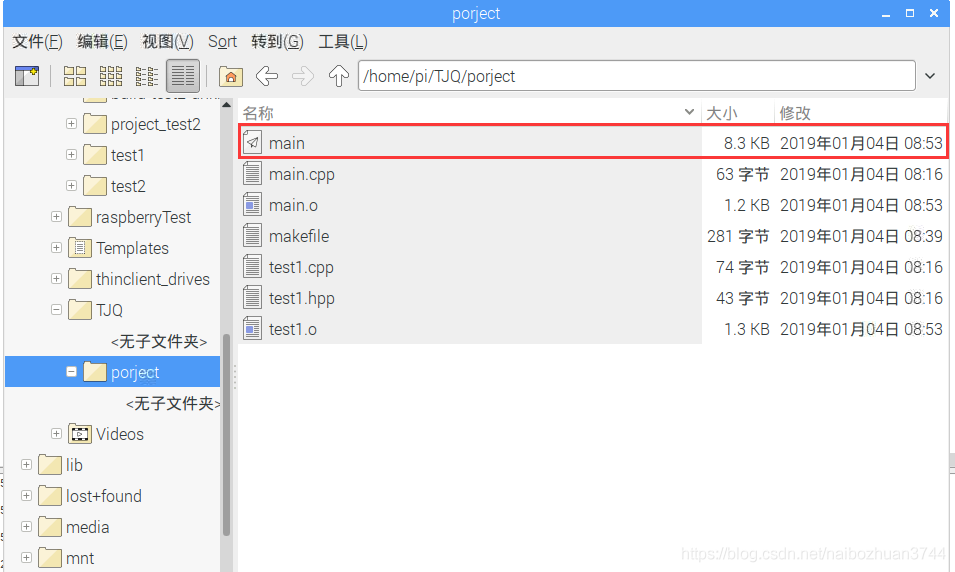The height and width of the screenshot is (572, 955).
Task: Expand the raspberryTest folder
Action: pos(56,217)
